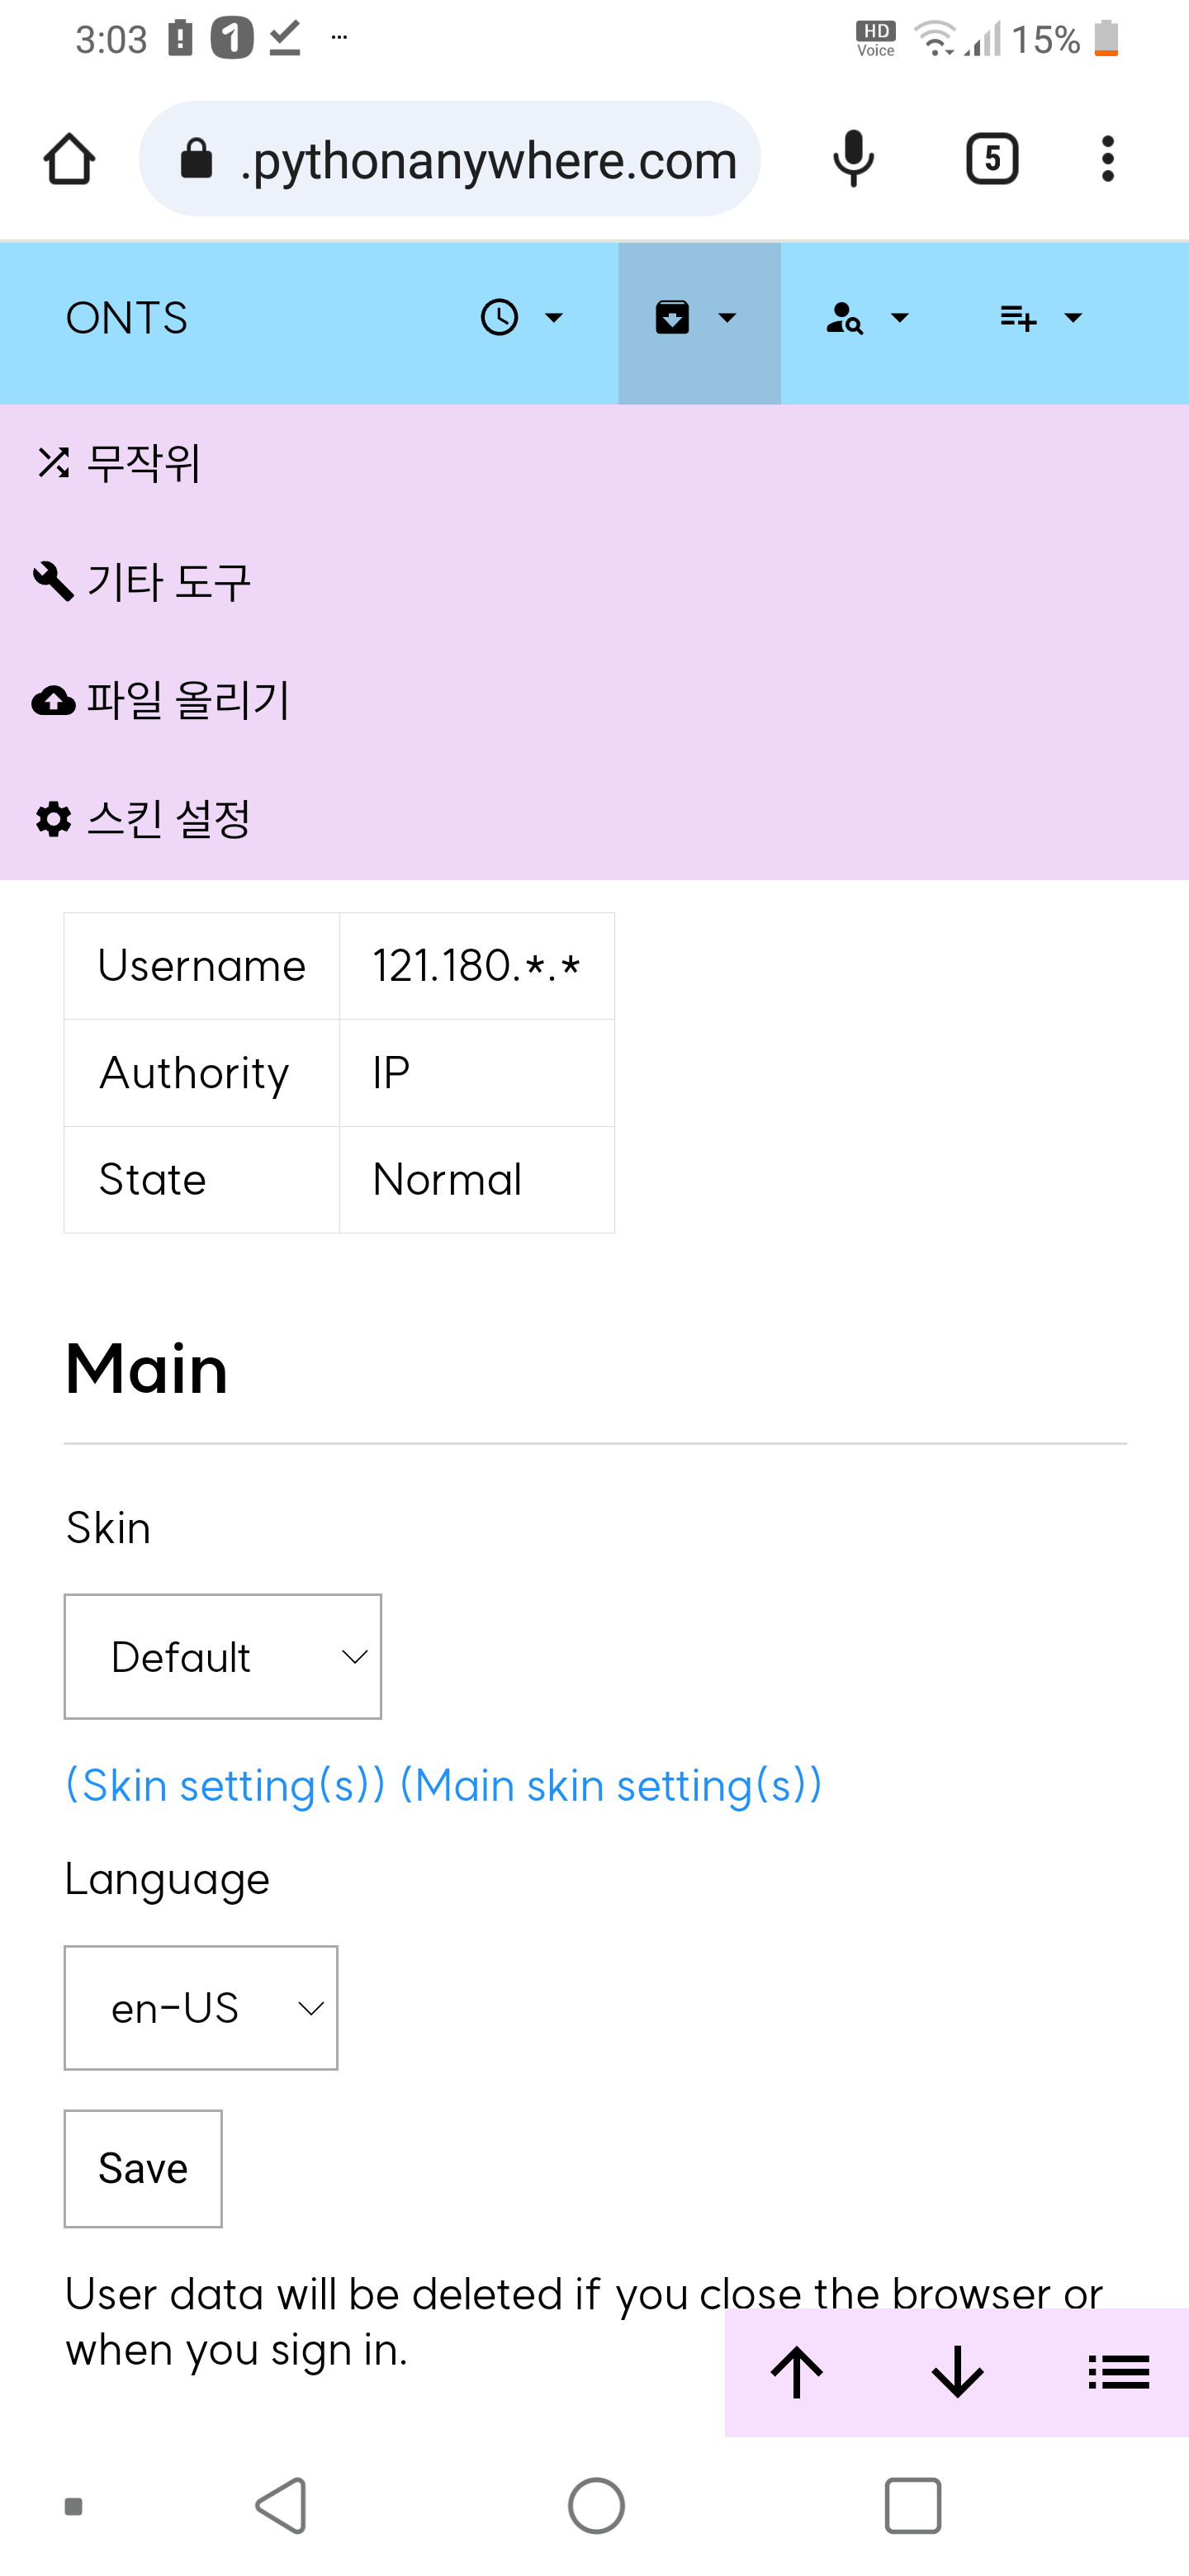
Task: Click the cloud upload icon beside 파일 올리기
Action: 55,700
